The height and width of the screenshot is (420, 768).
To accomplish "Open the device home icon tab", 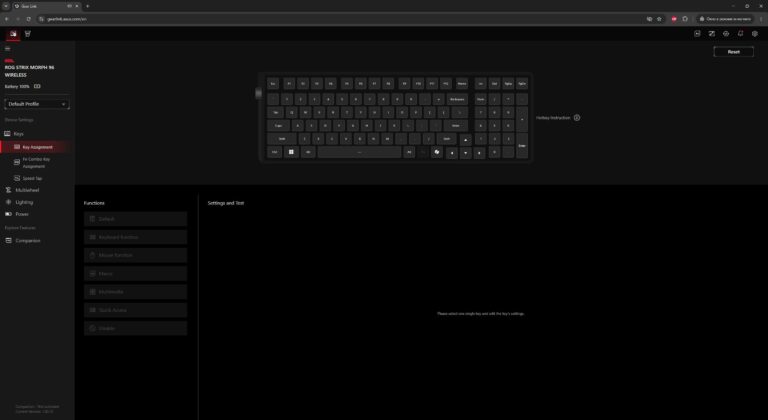I will click(13, 34).
